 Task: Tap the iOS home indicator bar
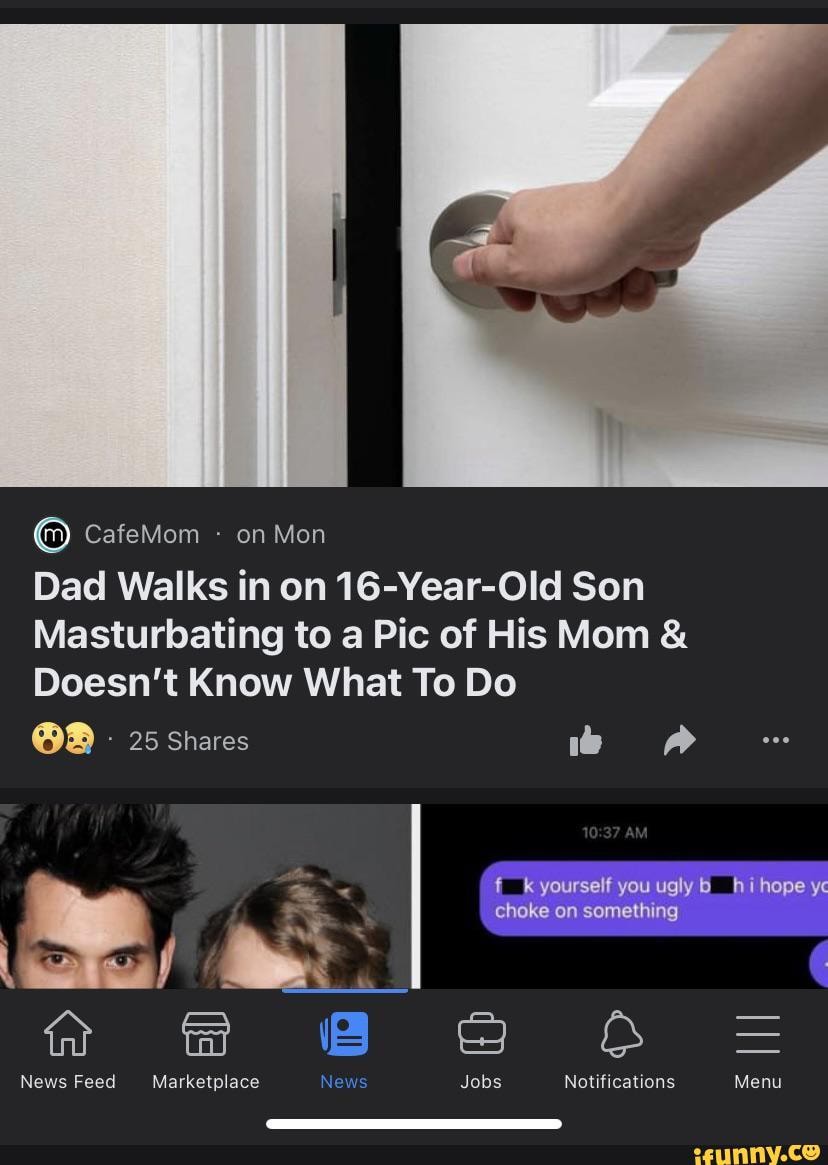pos(414,1123)
